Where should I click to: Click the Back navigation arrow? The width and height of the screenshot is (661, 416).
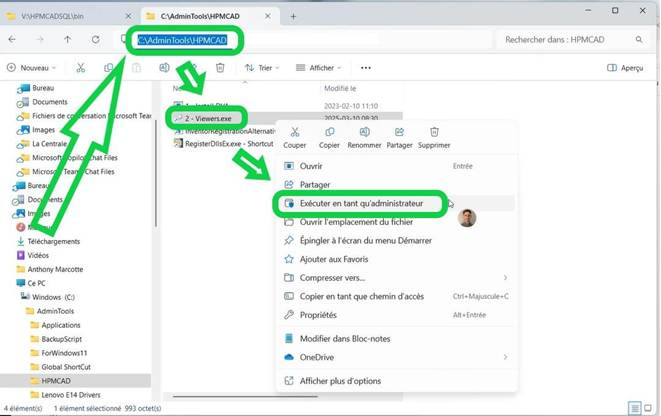pos(12,39)
